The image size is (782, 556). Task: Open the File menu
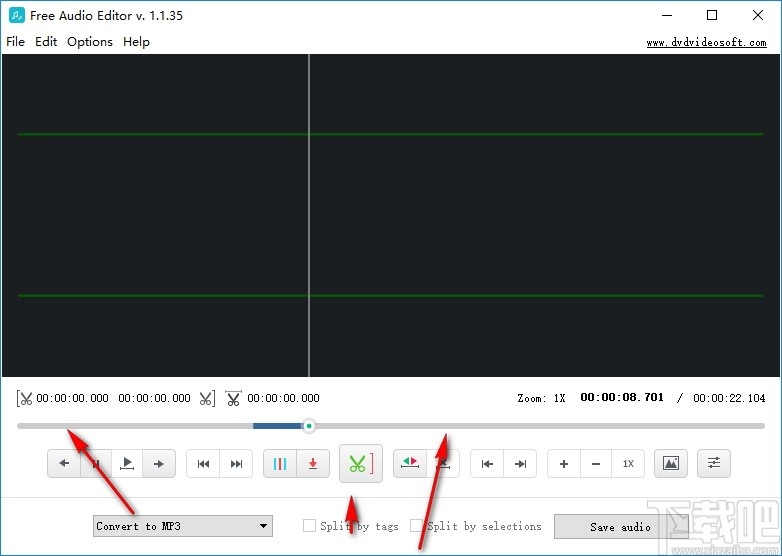pos(15,42)
